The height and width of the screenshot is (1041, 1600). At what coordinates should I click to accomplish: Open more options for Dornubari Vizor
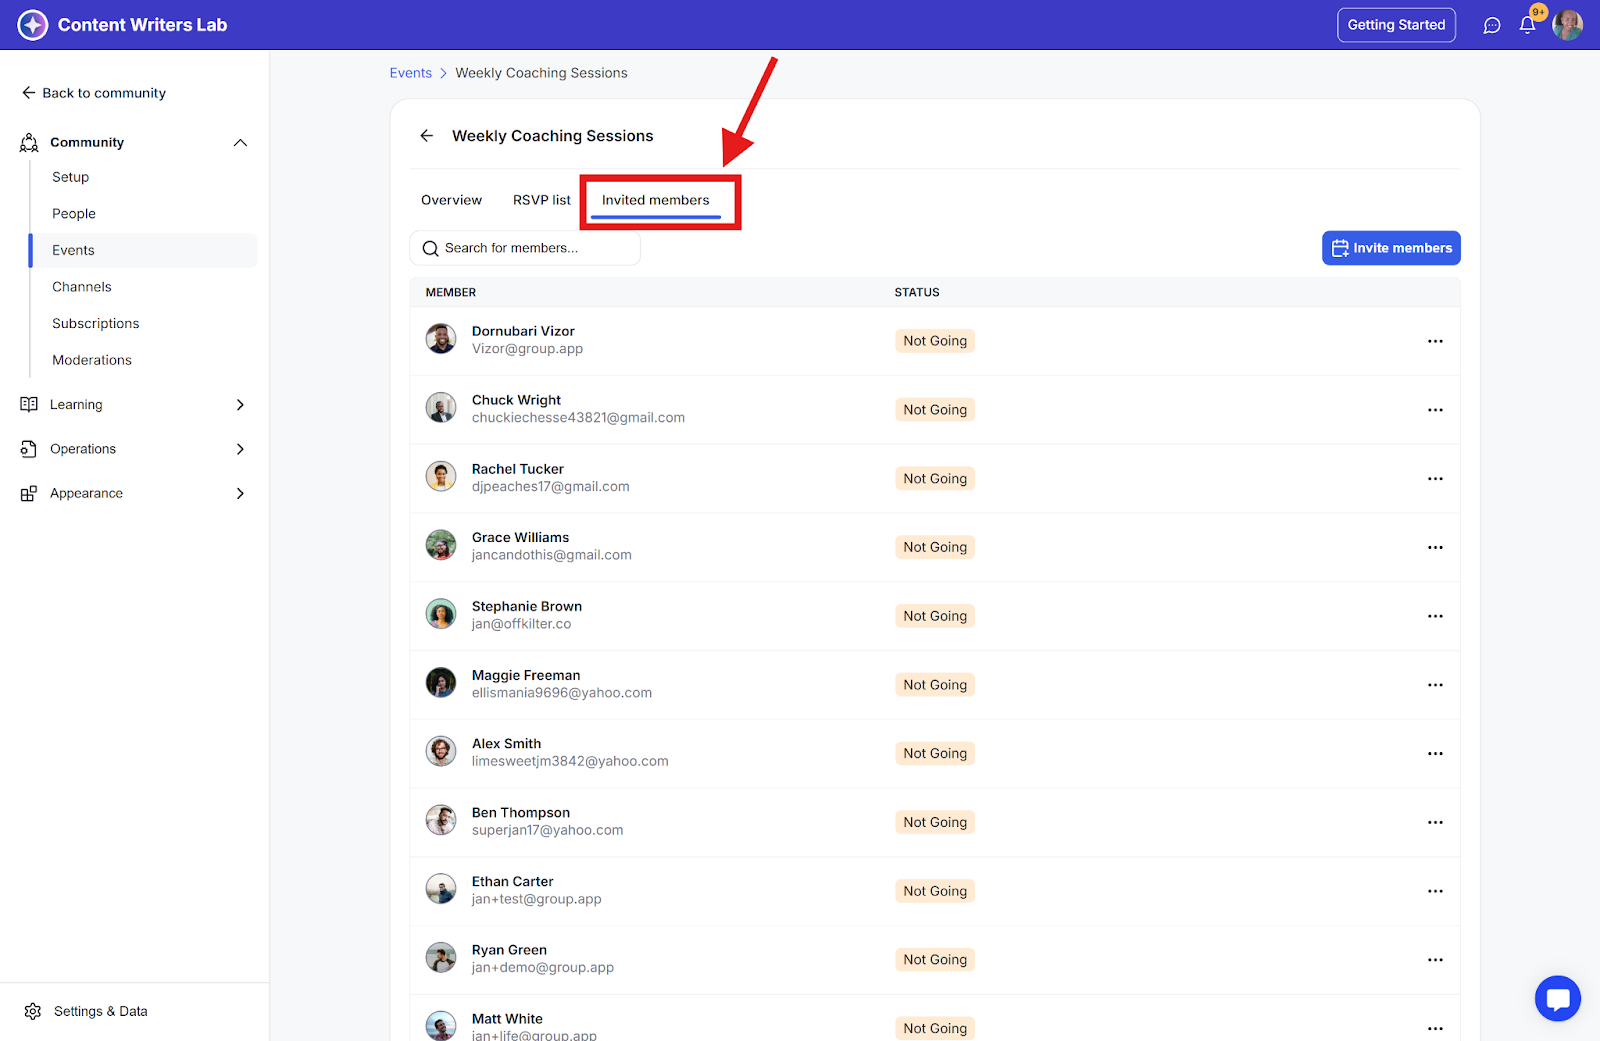(1435, 341)
